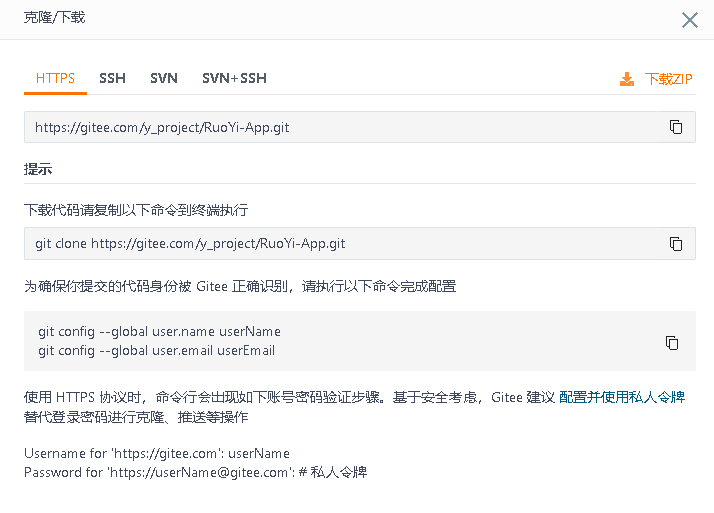This screenshot has height=513, width=714.
Task: Select the HTTPS tab
Action: (x=55, y=78)
